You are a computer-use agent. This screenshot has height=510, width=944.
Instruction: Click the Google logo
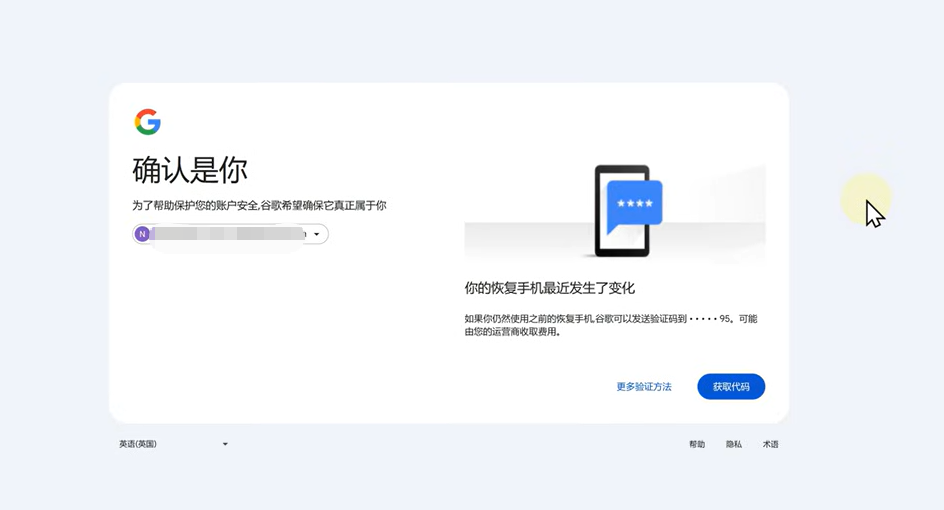(x=148, y=122)
